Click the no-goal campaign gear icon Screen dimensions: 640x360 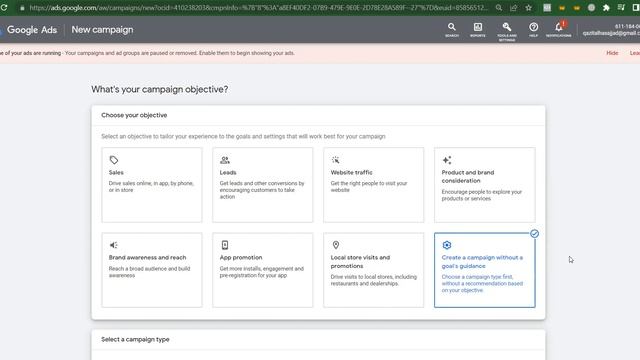pos(447,245)
